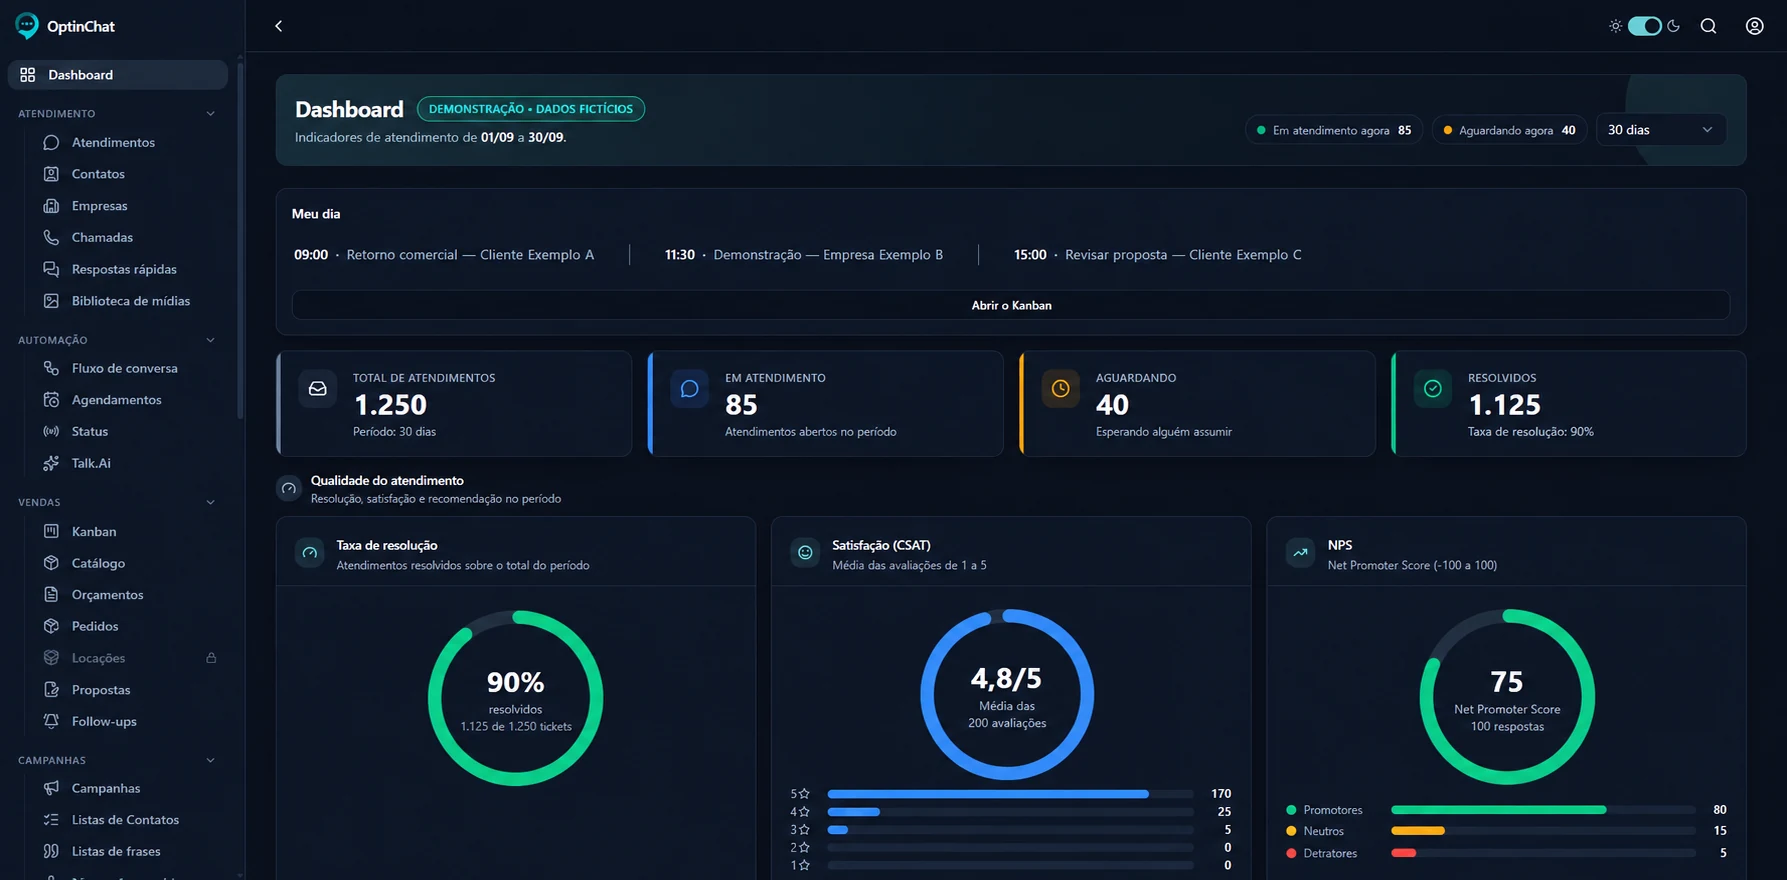
Task: Click the 11:30 Demonstração agenda item
Action: pyautogui.click(x=804, y=255)
